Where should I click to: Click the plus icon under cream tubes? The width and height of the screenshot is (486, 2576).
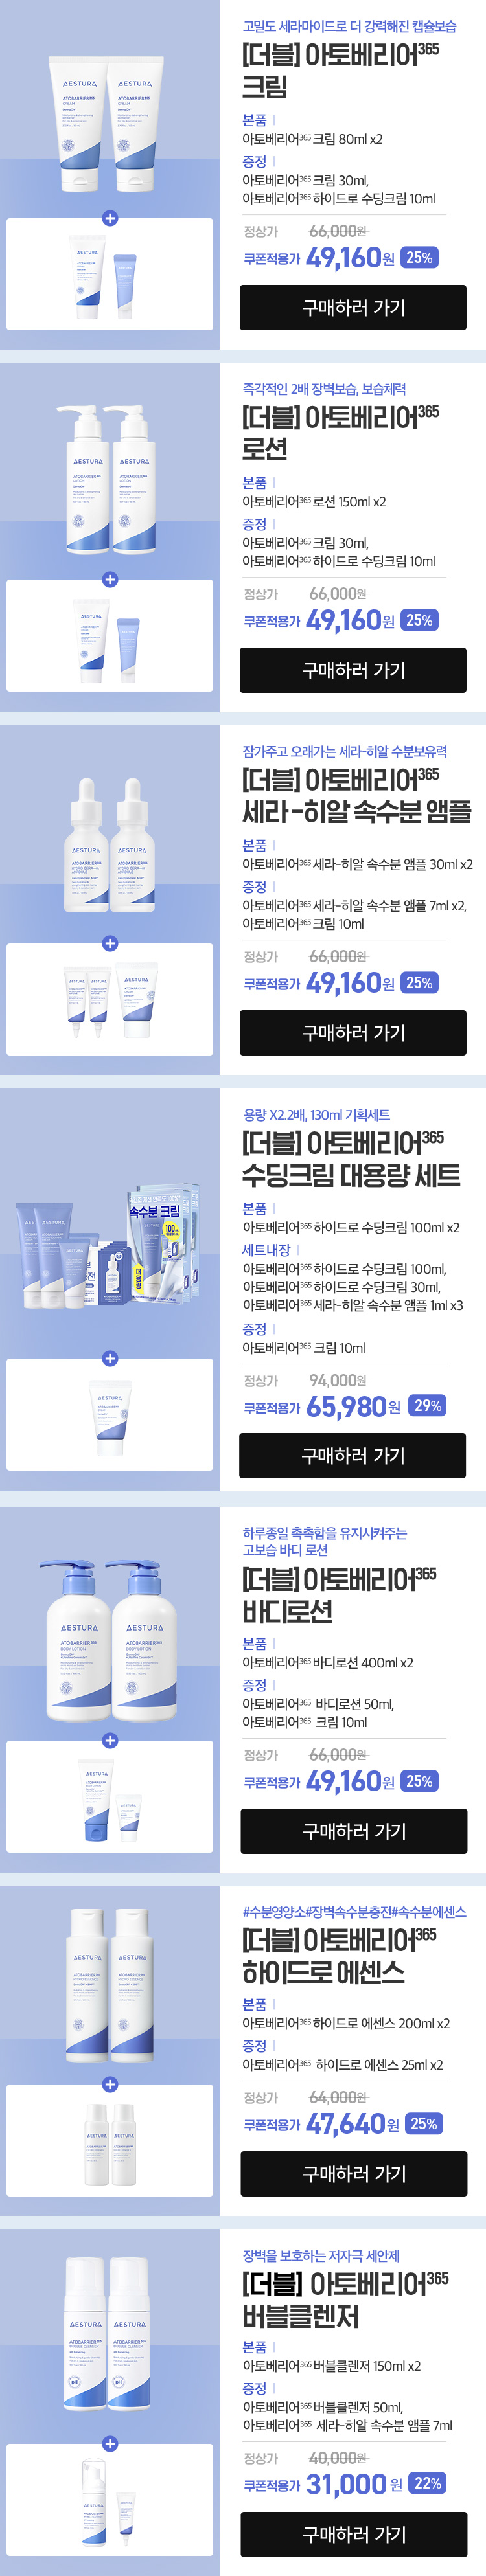click(x=110, y=218)
